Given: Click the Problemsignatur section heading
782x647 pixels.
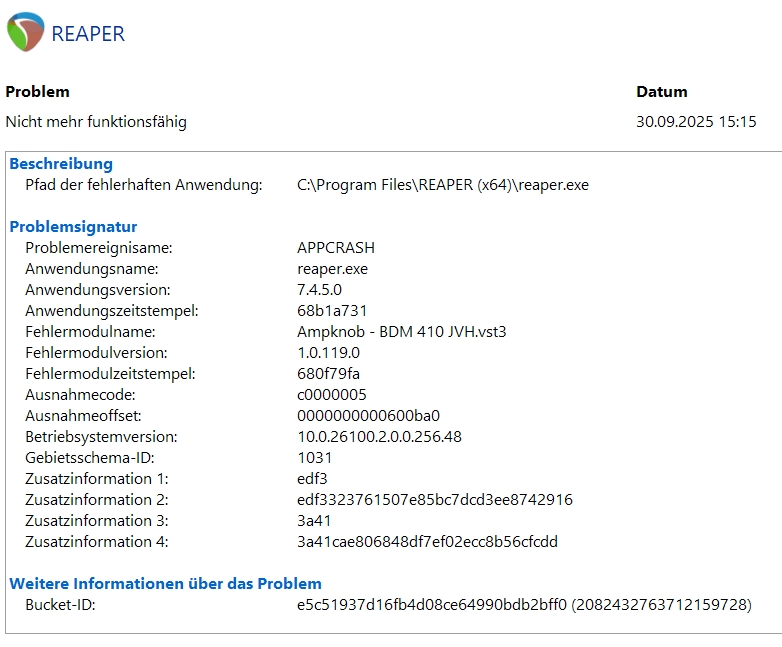Looking at the screenshot, I should click(73, 227).
